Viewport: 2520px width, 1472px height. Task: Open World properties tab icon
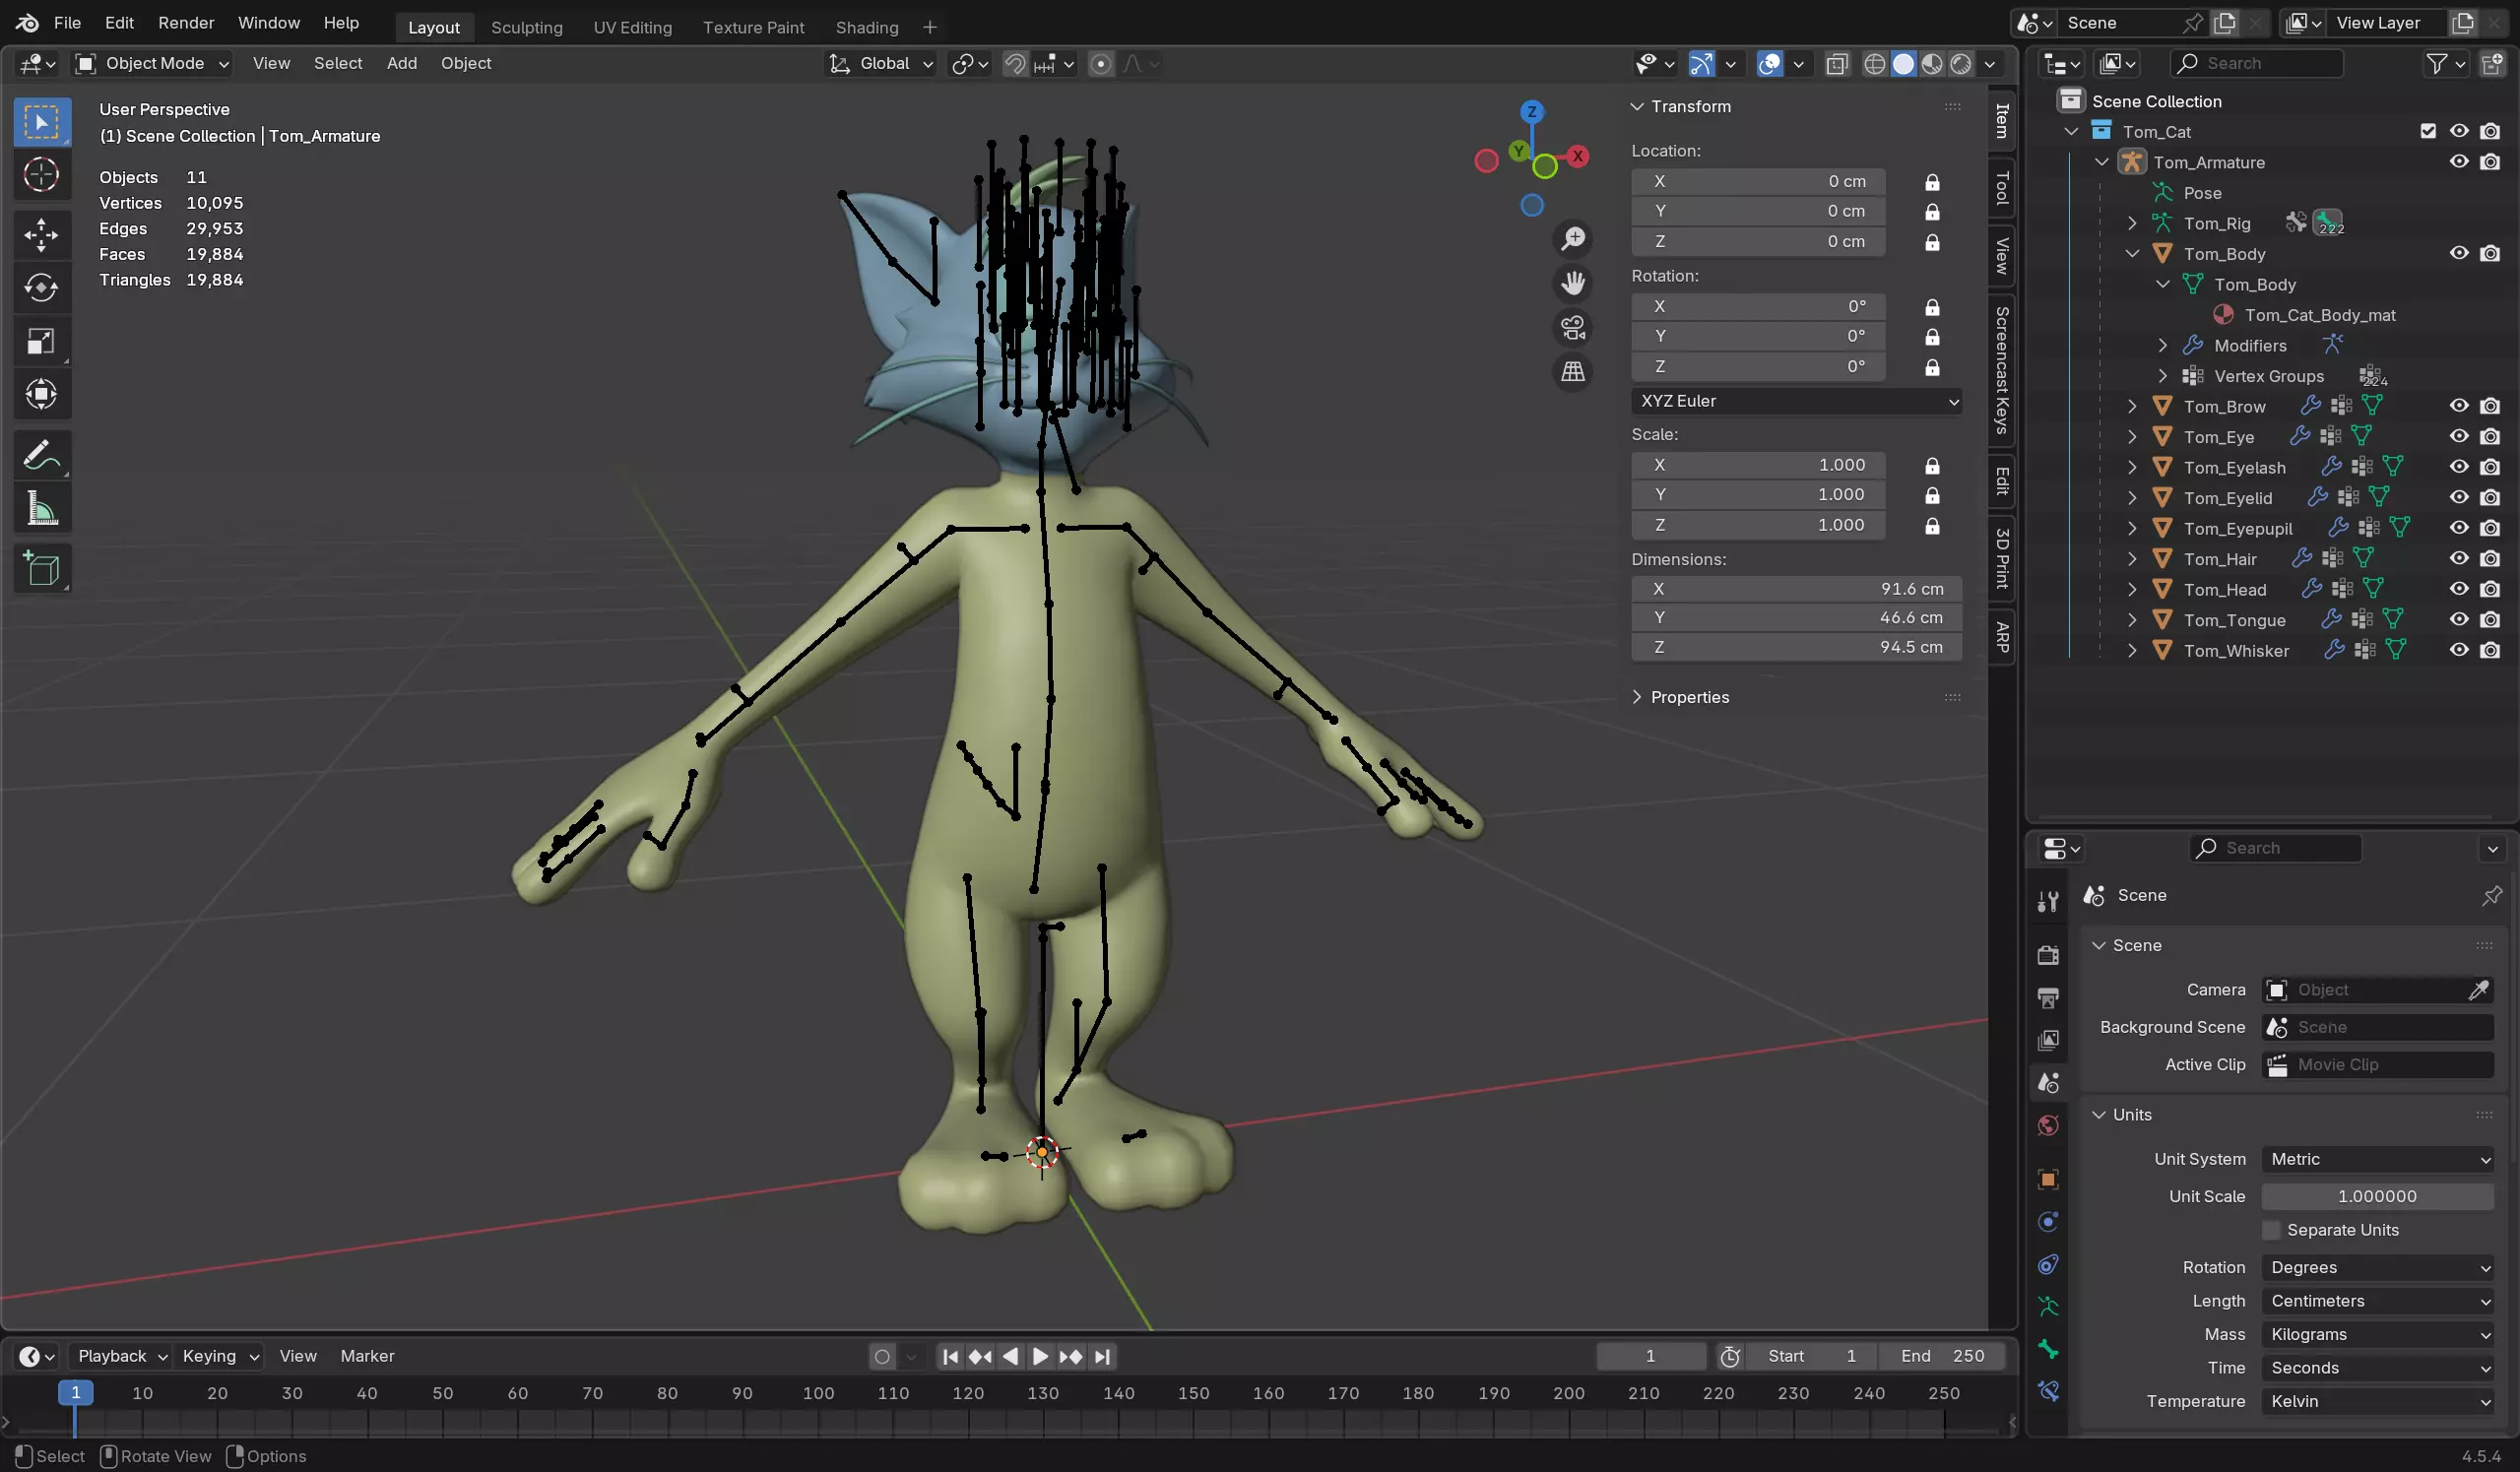[2048, 1126]
